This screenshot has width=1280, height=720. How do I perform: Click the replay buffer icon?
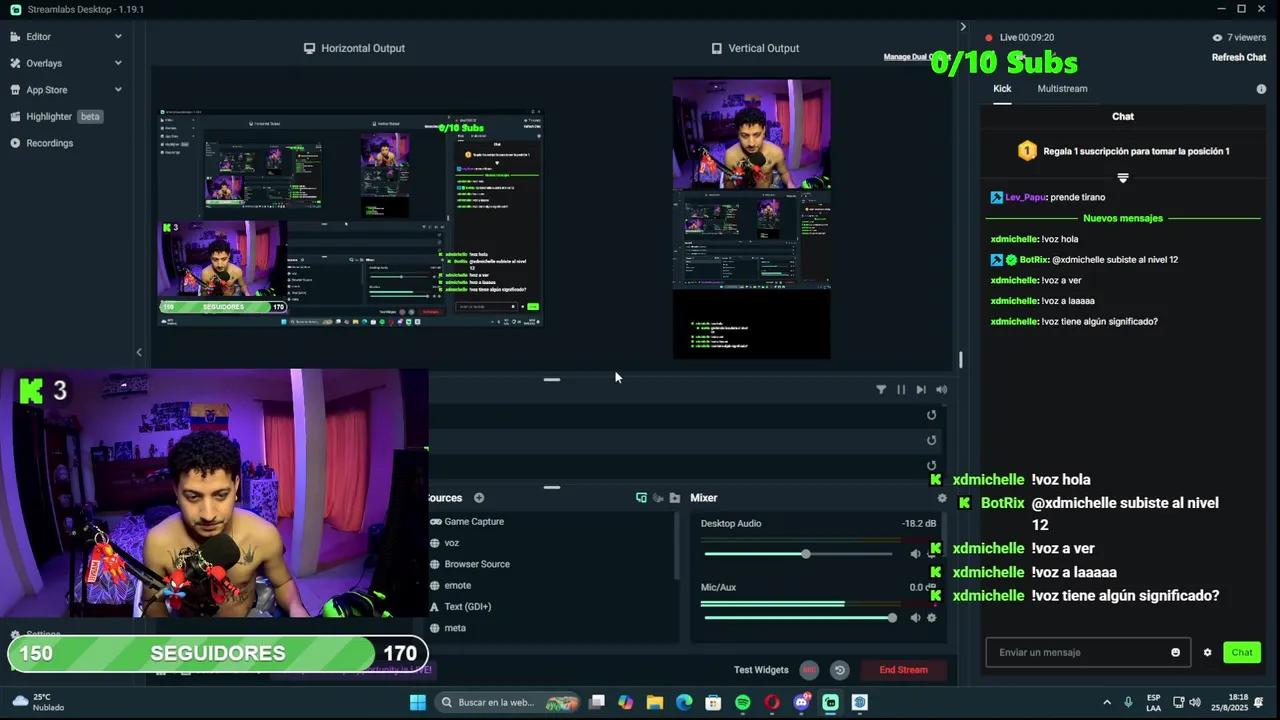coord(839,670)
